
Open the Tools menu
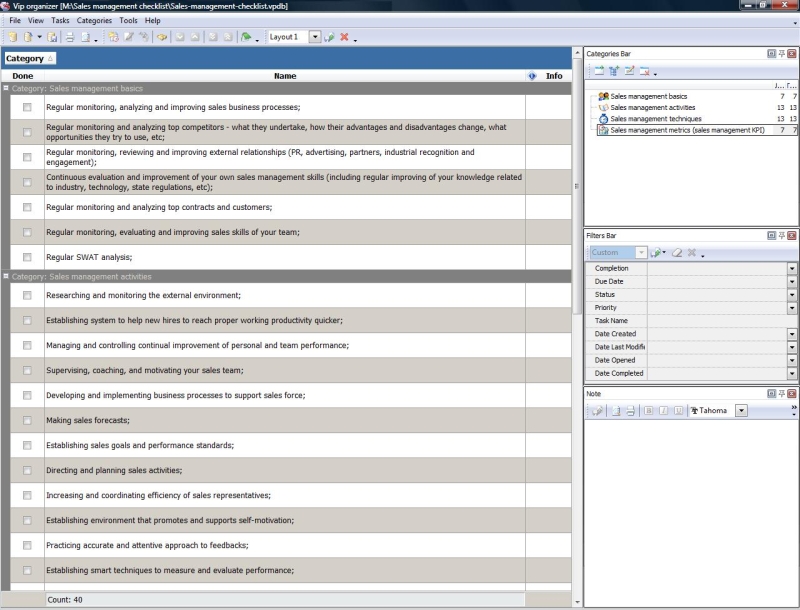pyautogui.click(x=128, y=20)
